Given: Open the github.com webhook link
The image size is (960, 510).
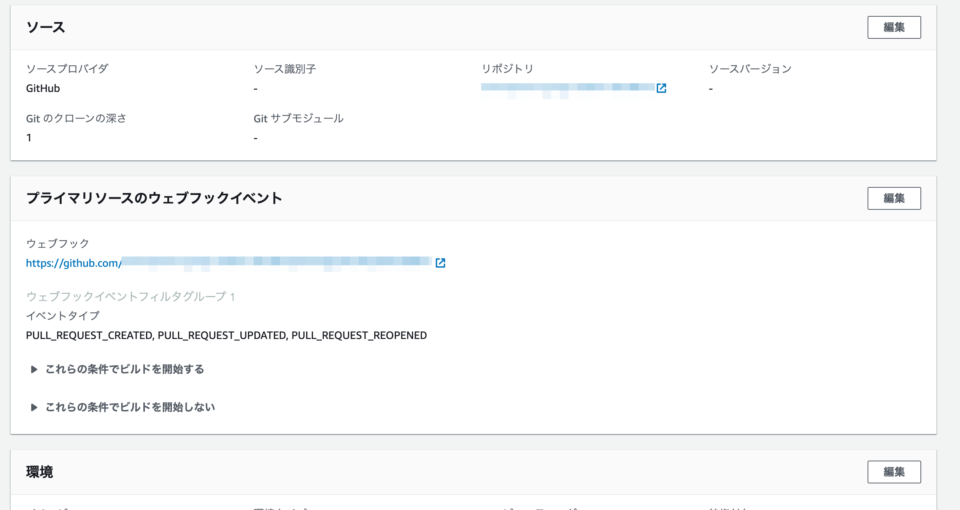Looking at the screenshot, I should [228, 263].
